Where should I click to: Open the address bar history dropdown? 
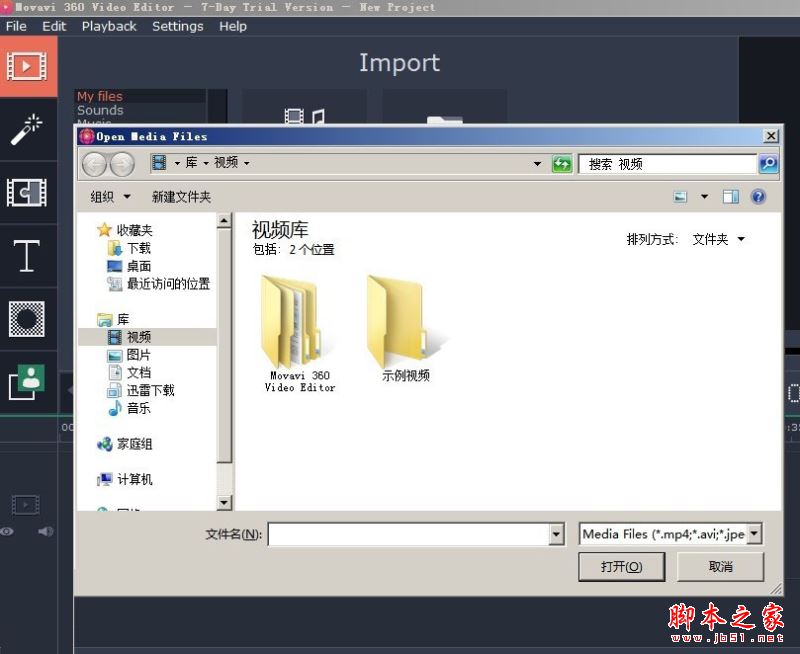pos(537,164)
